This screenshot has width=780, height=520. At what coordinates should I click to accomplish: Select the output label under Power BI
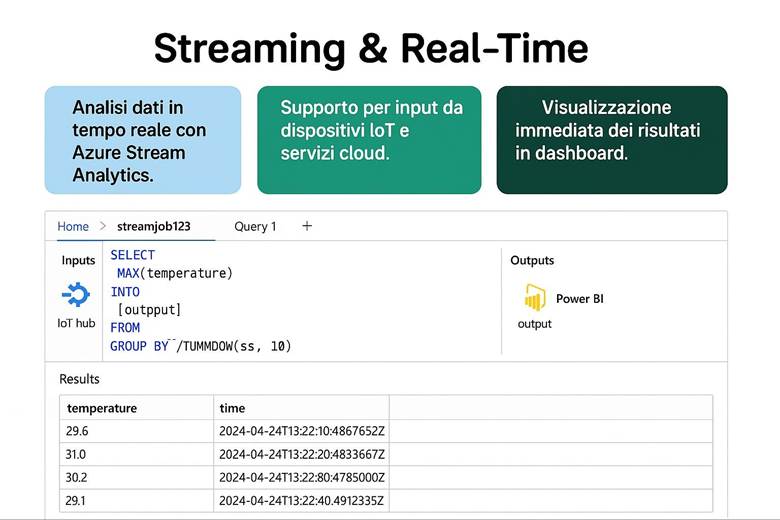coord(534,324)
